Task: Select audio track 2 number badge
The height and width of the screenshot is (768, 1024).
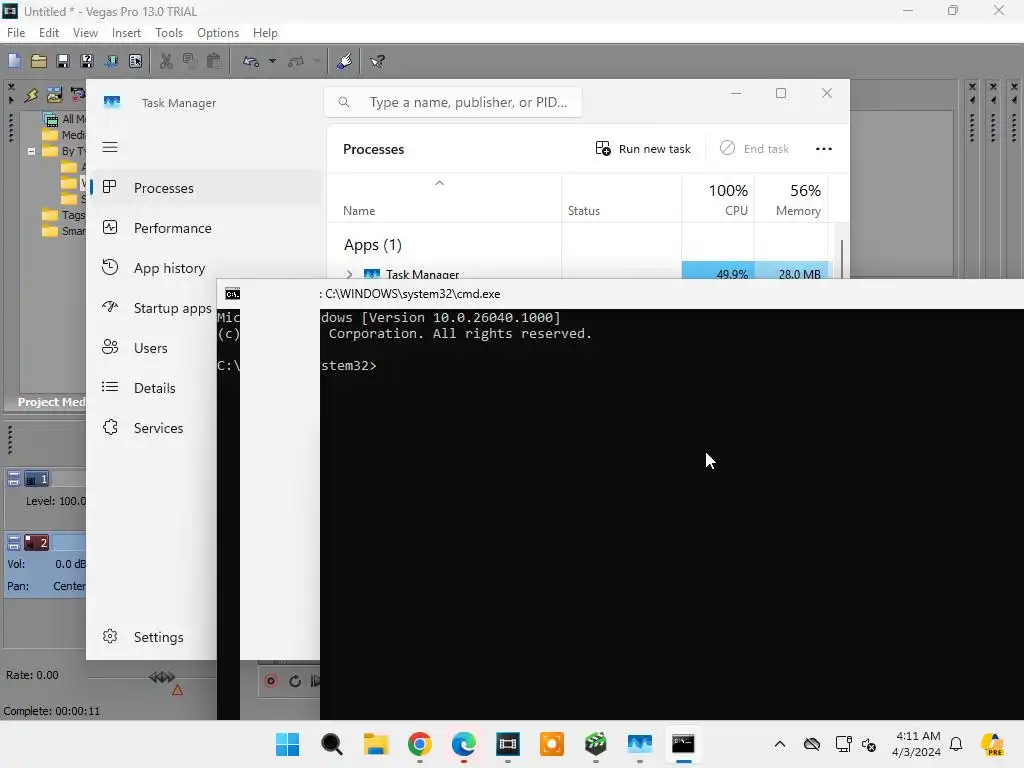Action: [37, 543]
